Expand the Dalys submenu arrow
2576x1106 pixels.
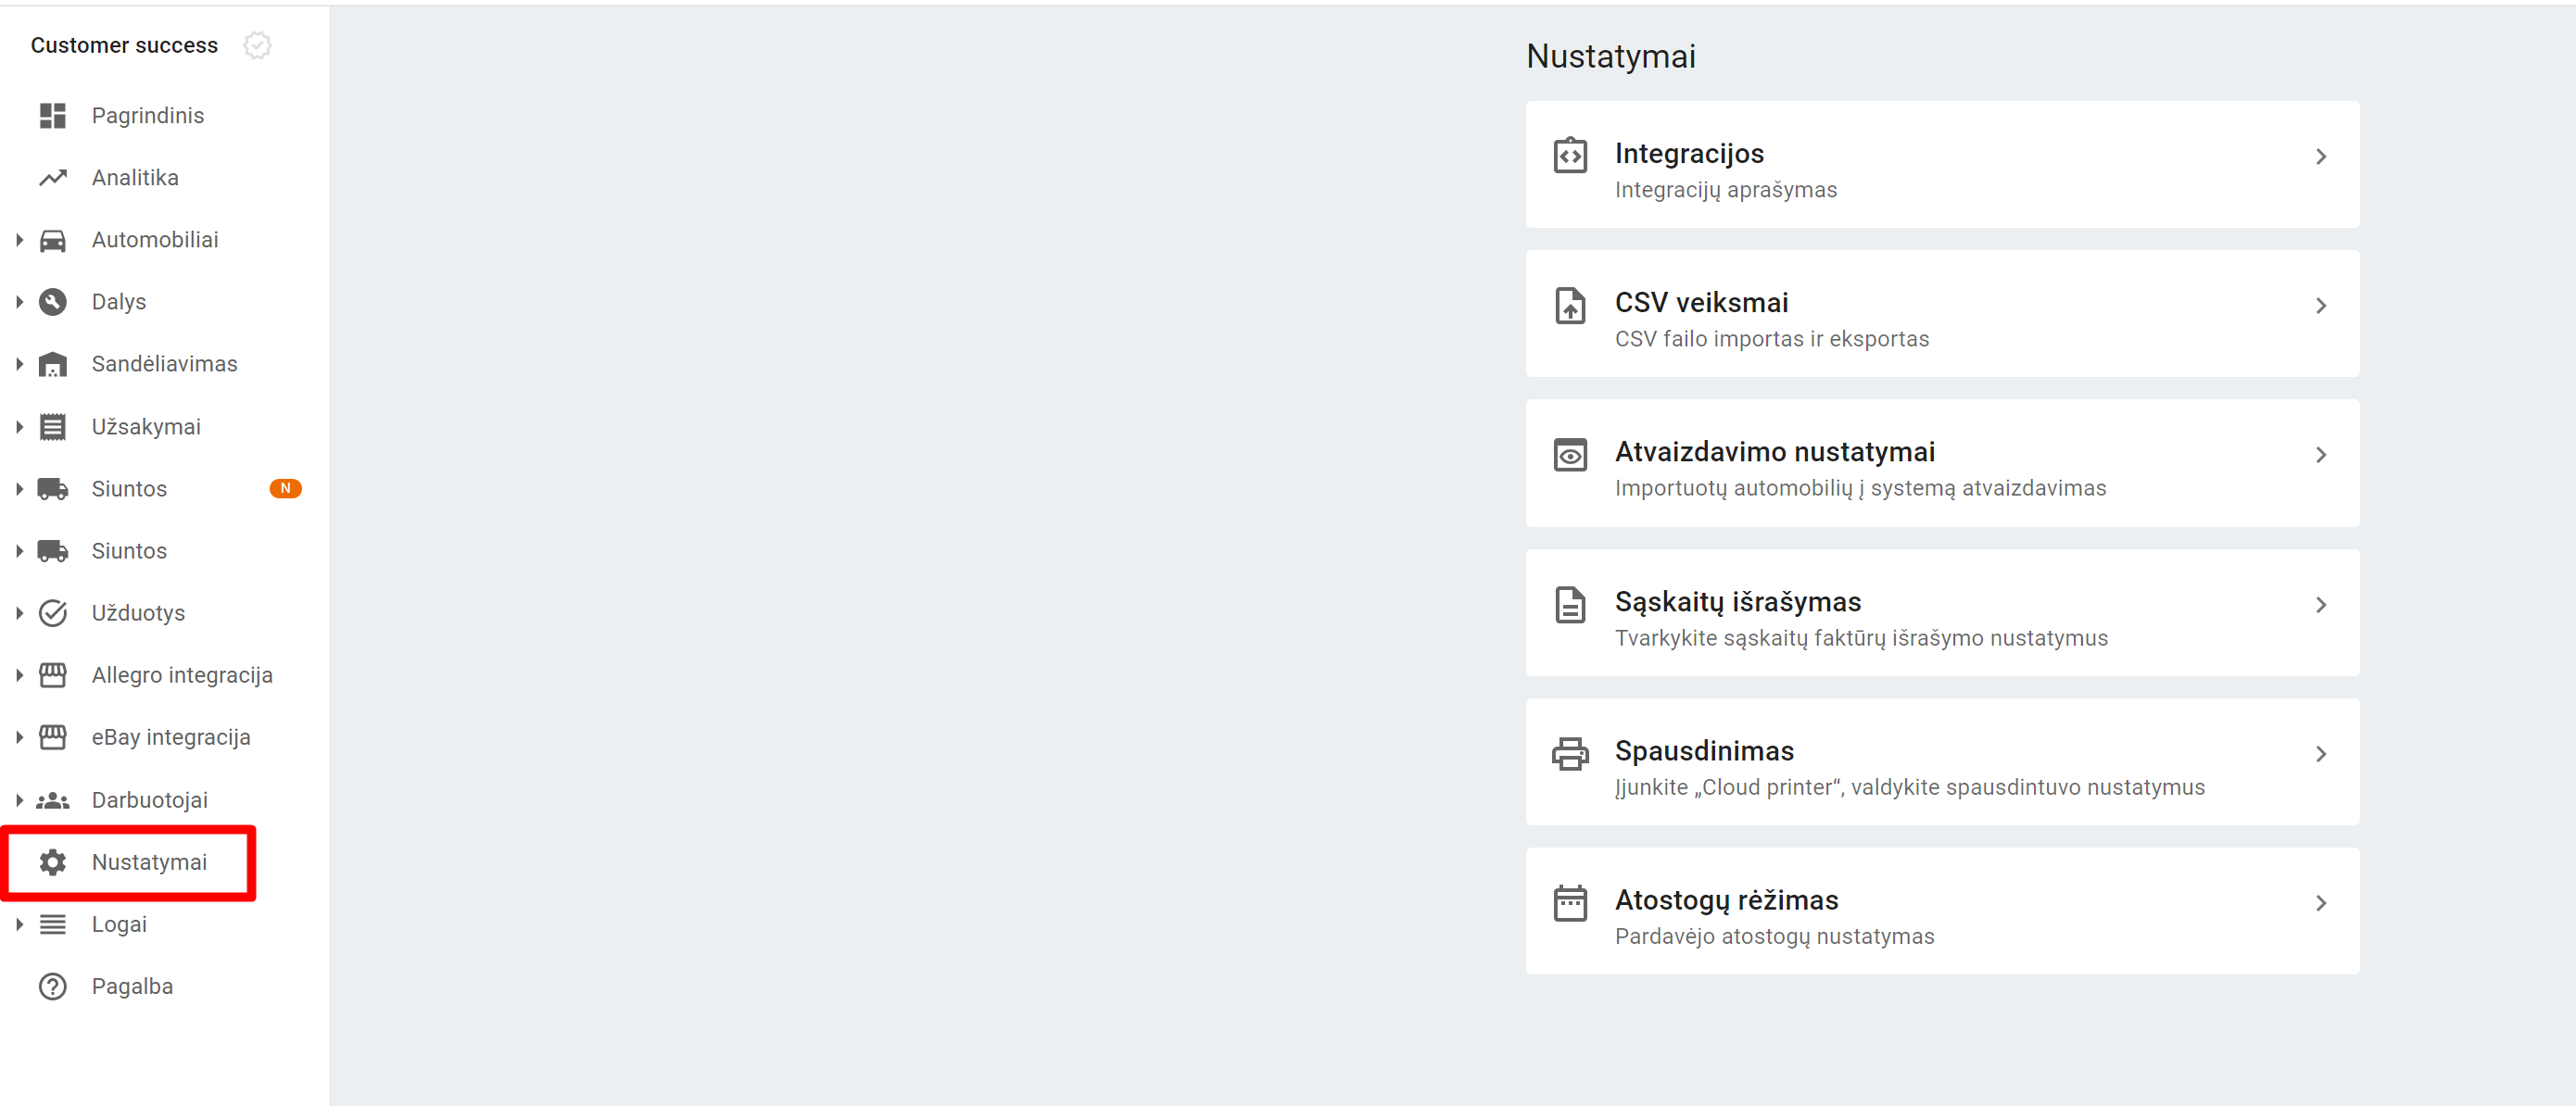coord(19,302)
